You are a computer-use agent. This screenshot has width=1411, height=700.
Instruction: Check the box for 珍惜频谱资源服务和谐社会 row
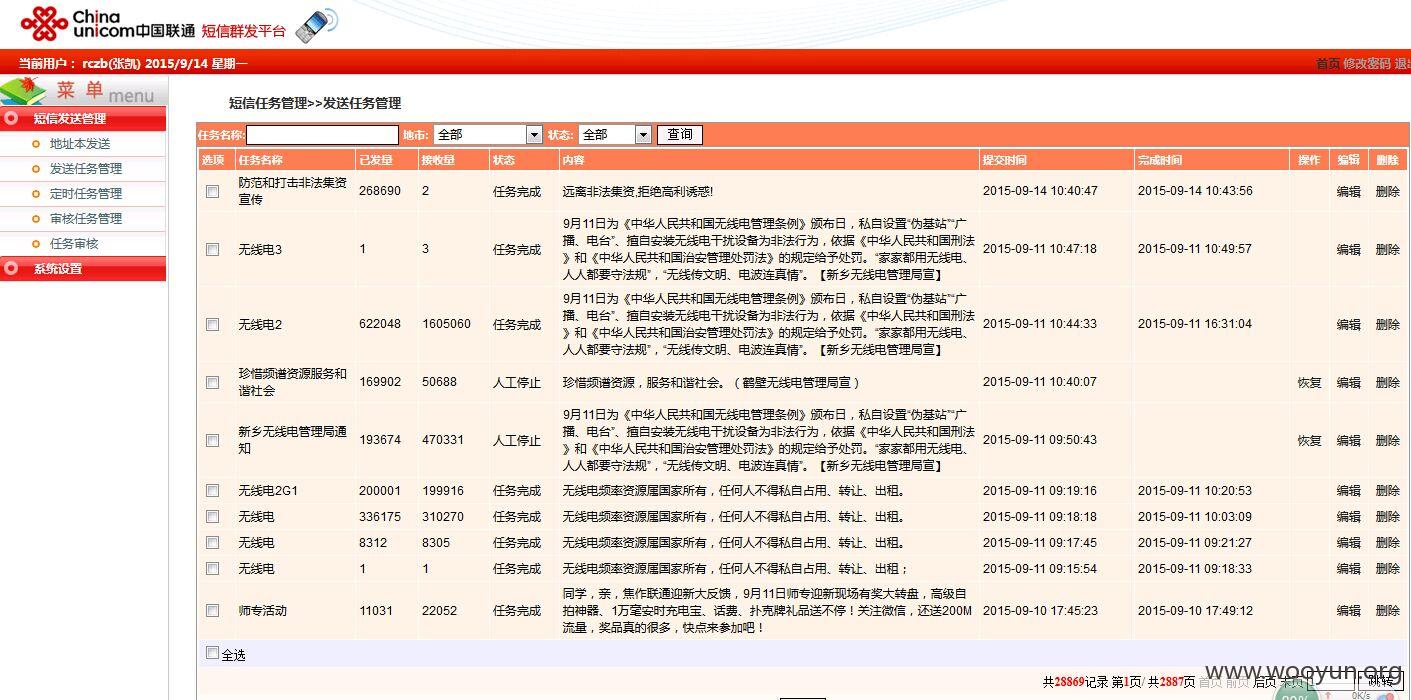click(x=212, y=382)
